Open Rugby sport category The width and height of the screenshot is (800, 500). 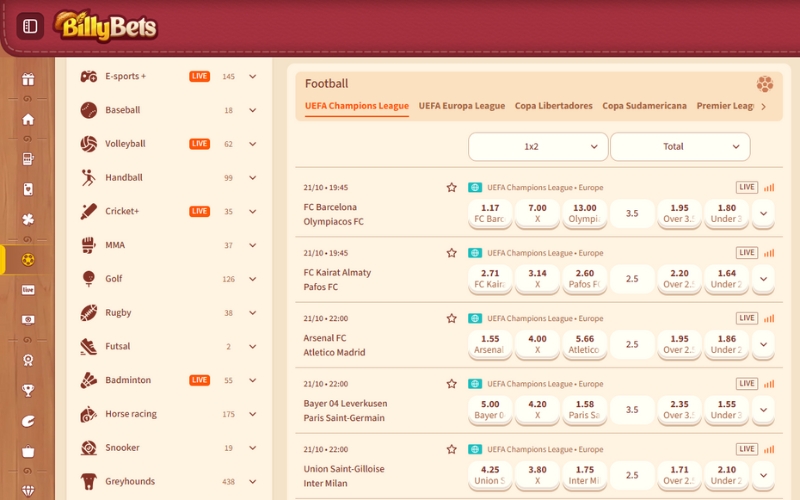click(x=169, y=313)
